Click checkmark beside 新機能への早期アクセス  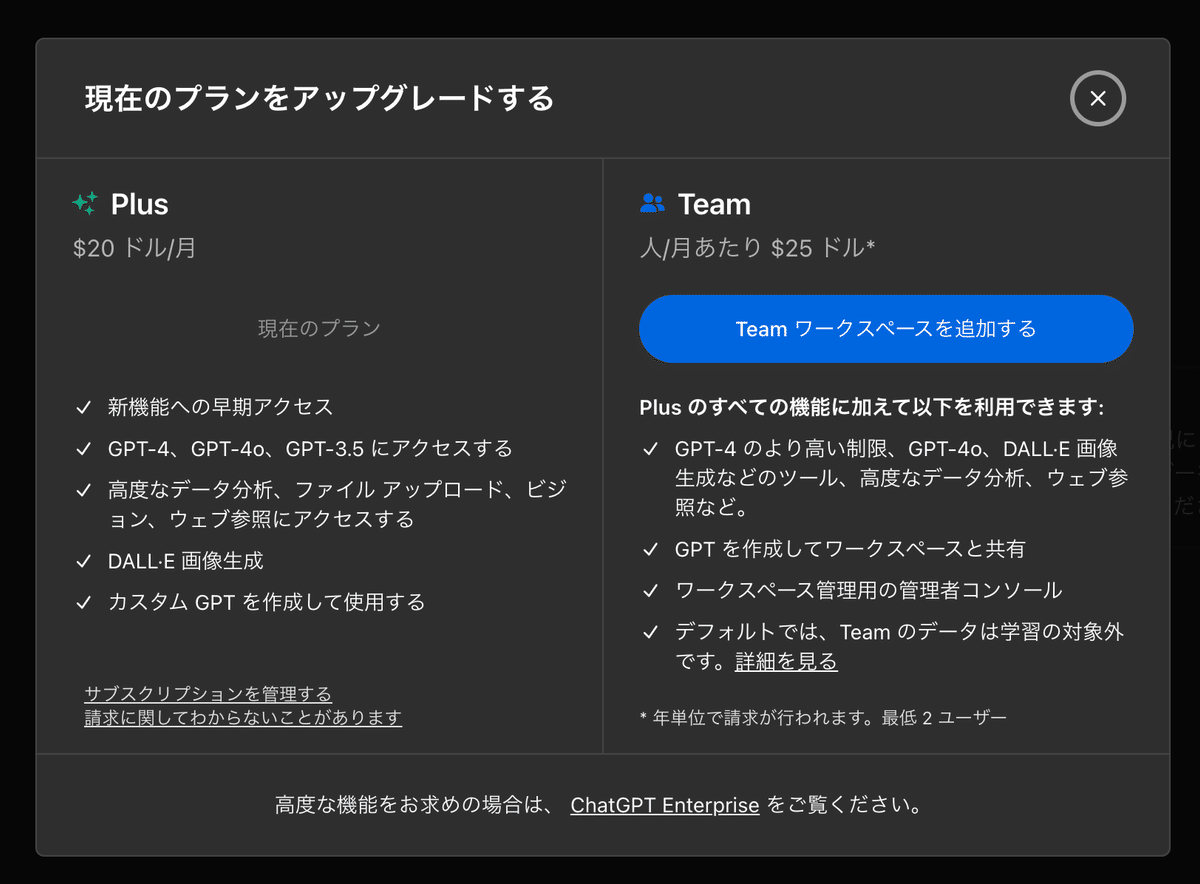point(84,408)
